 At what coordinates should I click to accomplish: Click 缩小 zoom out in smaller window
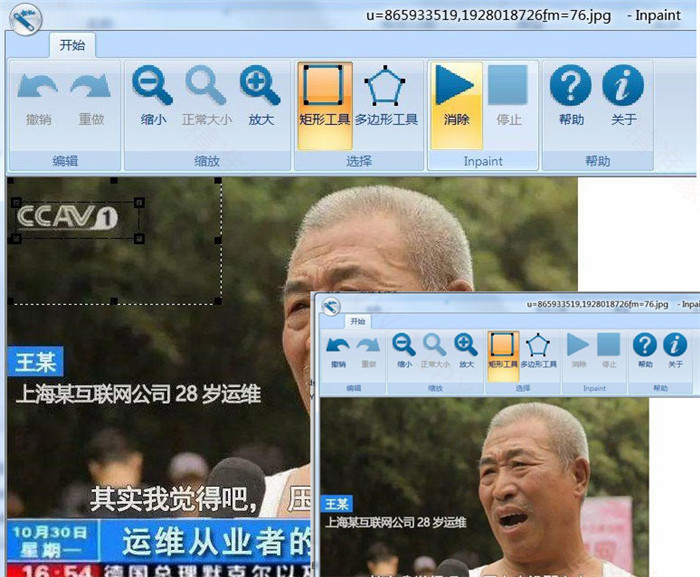coord(404,351)
